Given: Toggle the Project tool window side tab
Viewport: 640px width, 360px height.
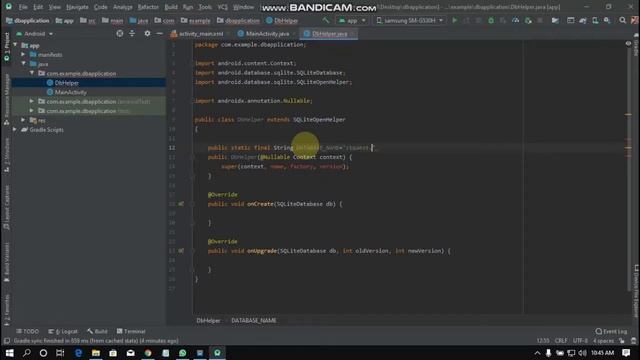Looking at the screenshot, I should pos(7,47).
